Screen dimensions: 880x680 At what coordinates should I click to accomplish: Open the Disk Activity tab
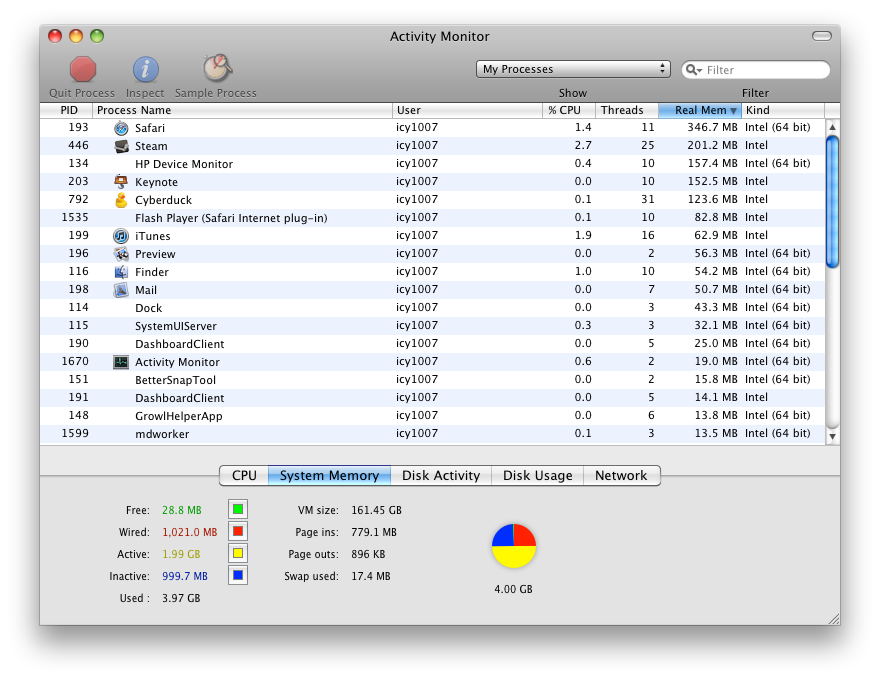coord(441,475)
